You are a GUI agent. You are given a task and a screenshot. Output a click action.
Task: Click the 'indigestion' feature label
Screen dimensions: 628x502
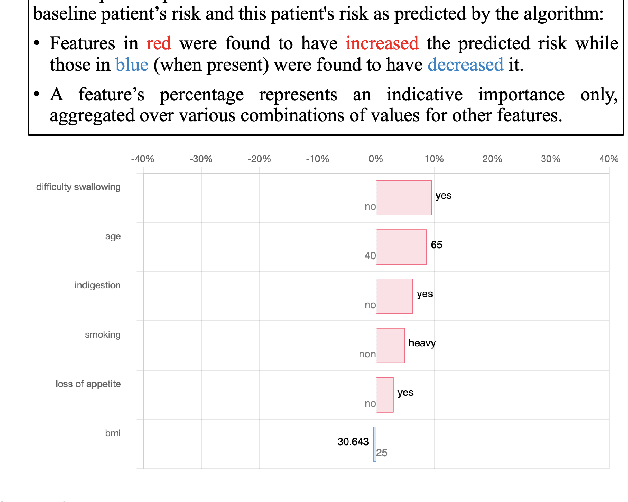(x=97, y=285)
